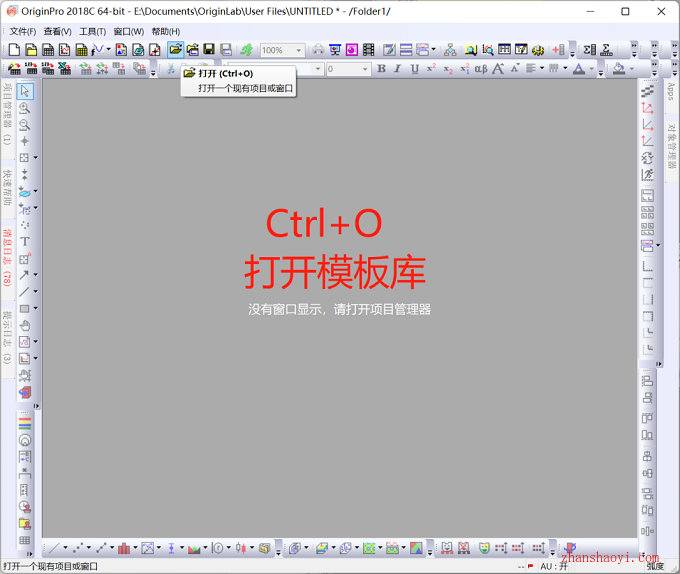Open the Line plot dropdown arrow

(x=65, y=548)
